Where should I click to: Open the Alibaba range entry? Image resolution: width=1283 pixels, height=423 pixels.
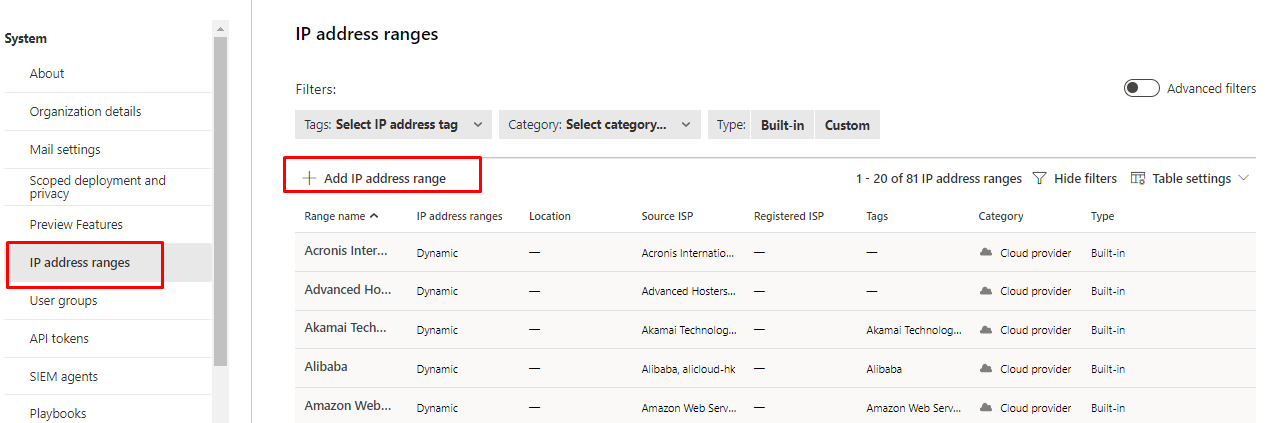coord(326,367)
